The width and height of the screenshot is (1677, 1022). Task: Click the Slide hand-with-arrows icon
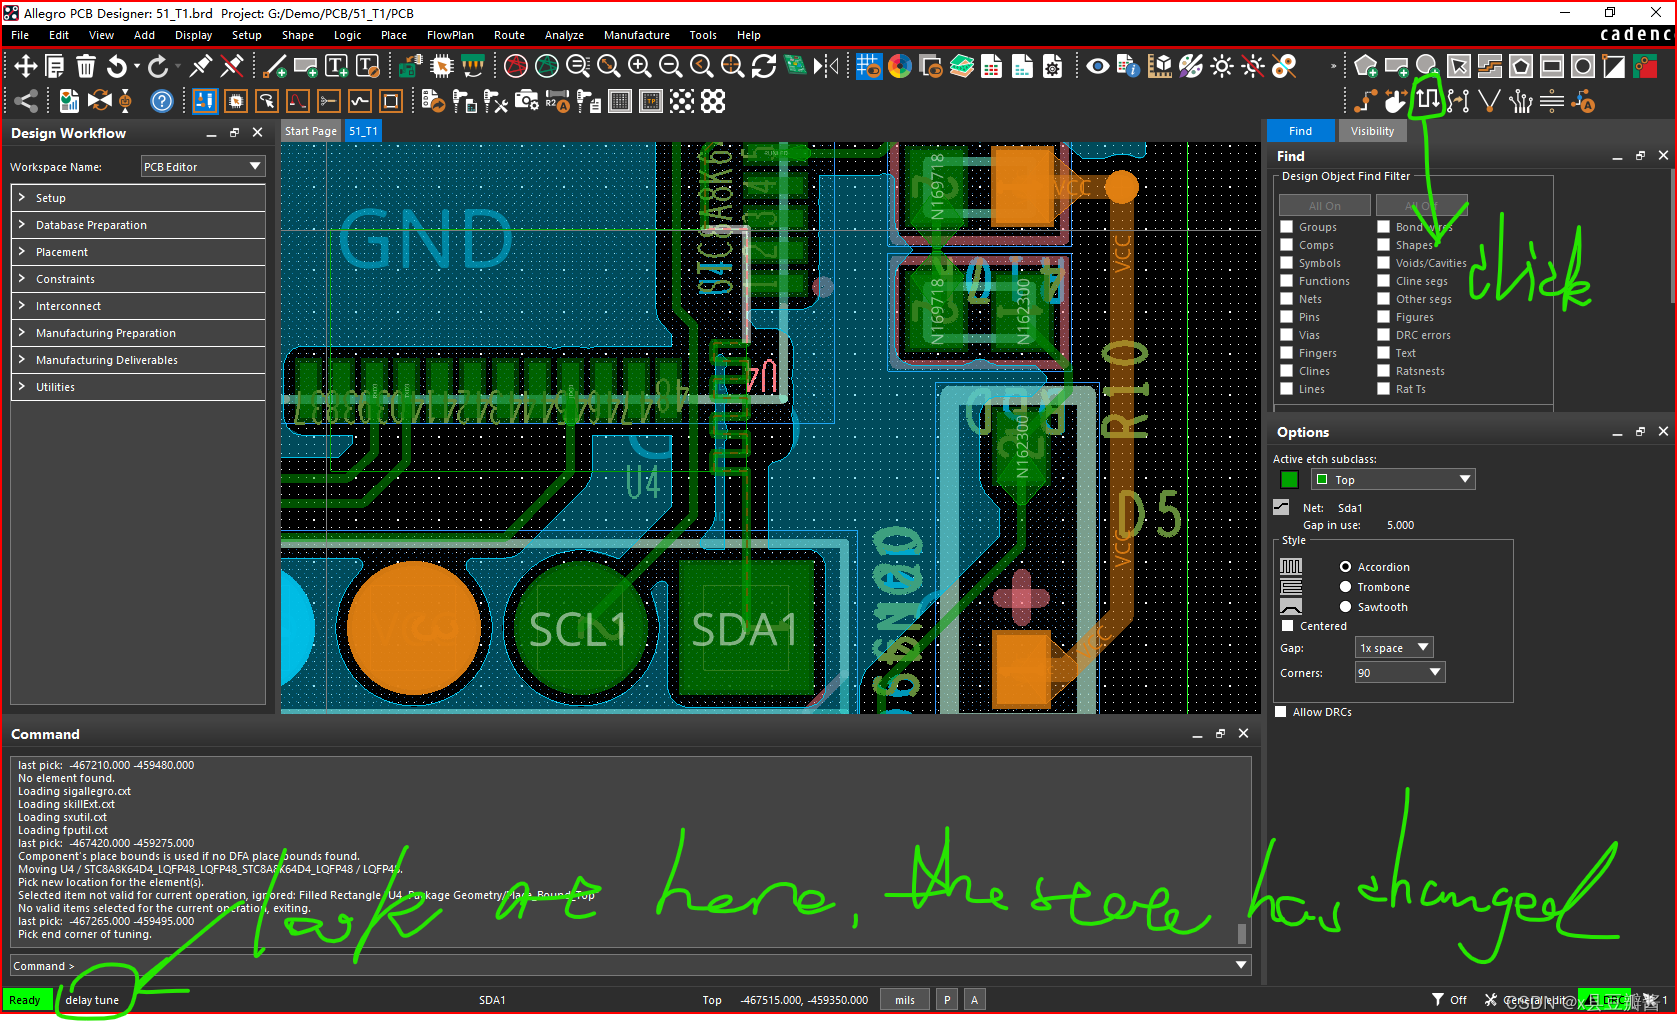pyautogui.click(x=1397, y=100)
